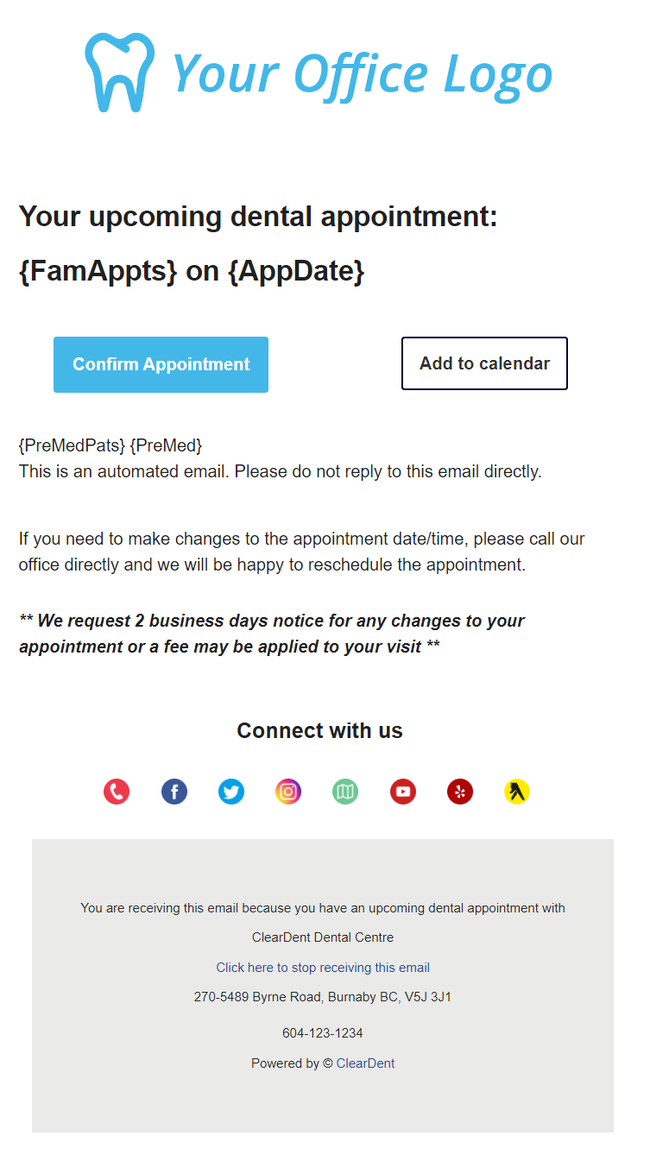Open the ClearDent link in footer

click(365, 1063)
